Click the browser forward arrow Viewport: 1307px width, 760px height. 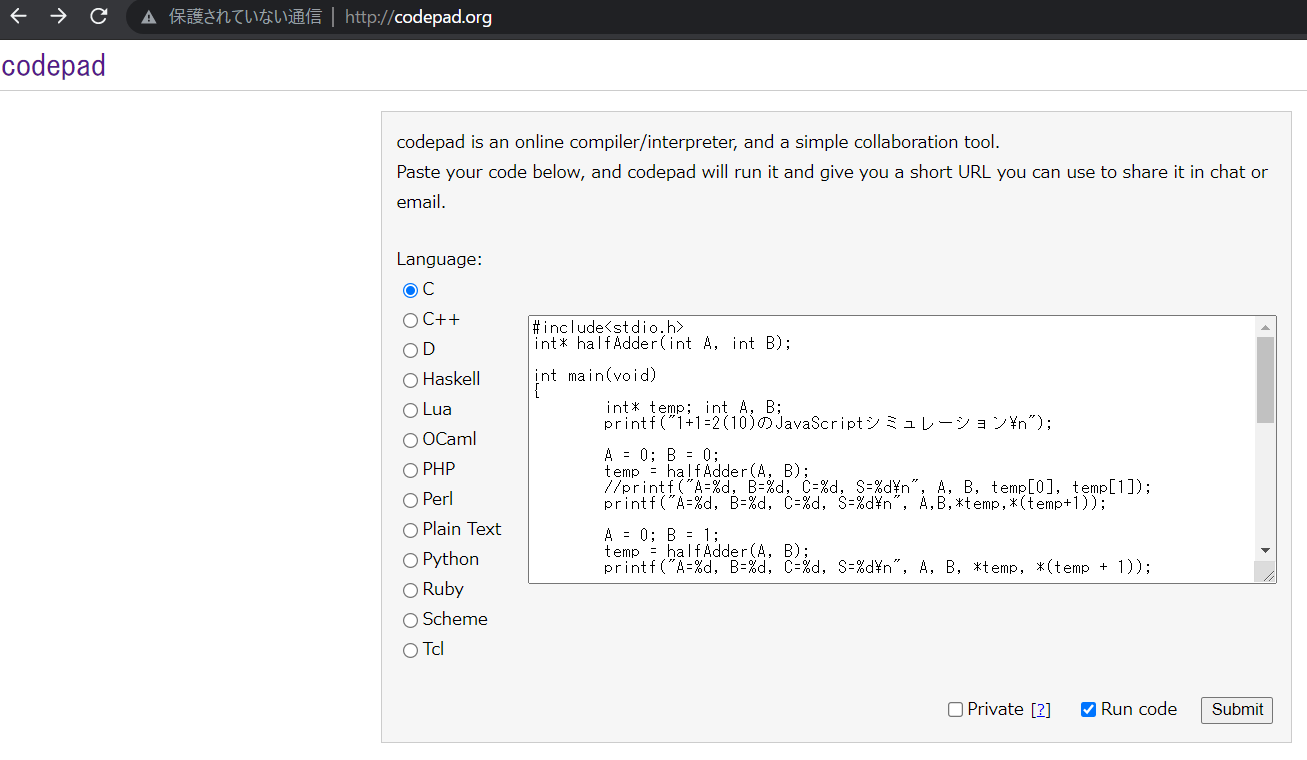click(58, 16)
